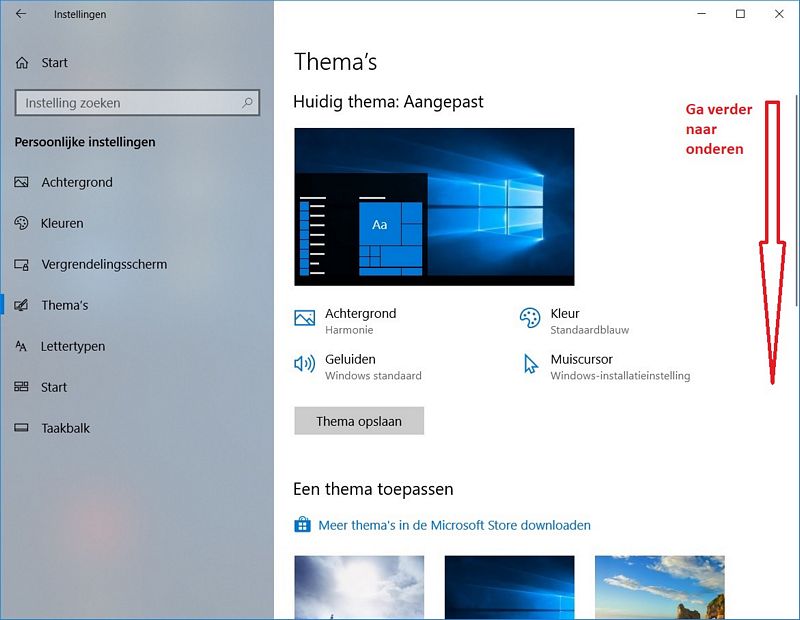
Task: Click the Achtergrond picture icon under the theme preview
Action: click(x=305, y=318)
